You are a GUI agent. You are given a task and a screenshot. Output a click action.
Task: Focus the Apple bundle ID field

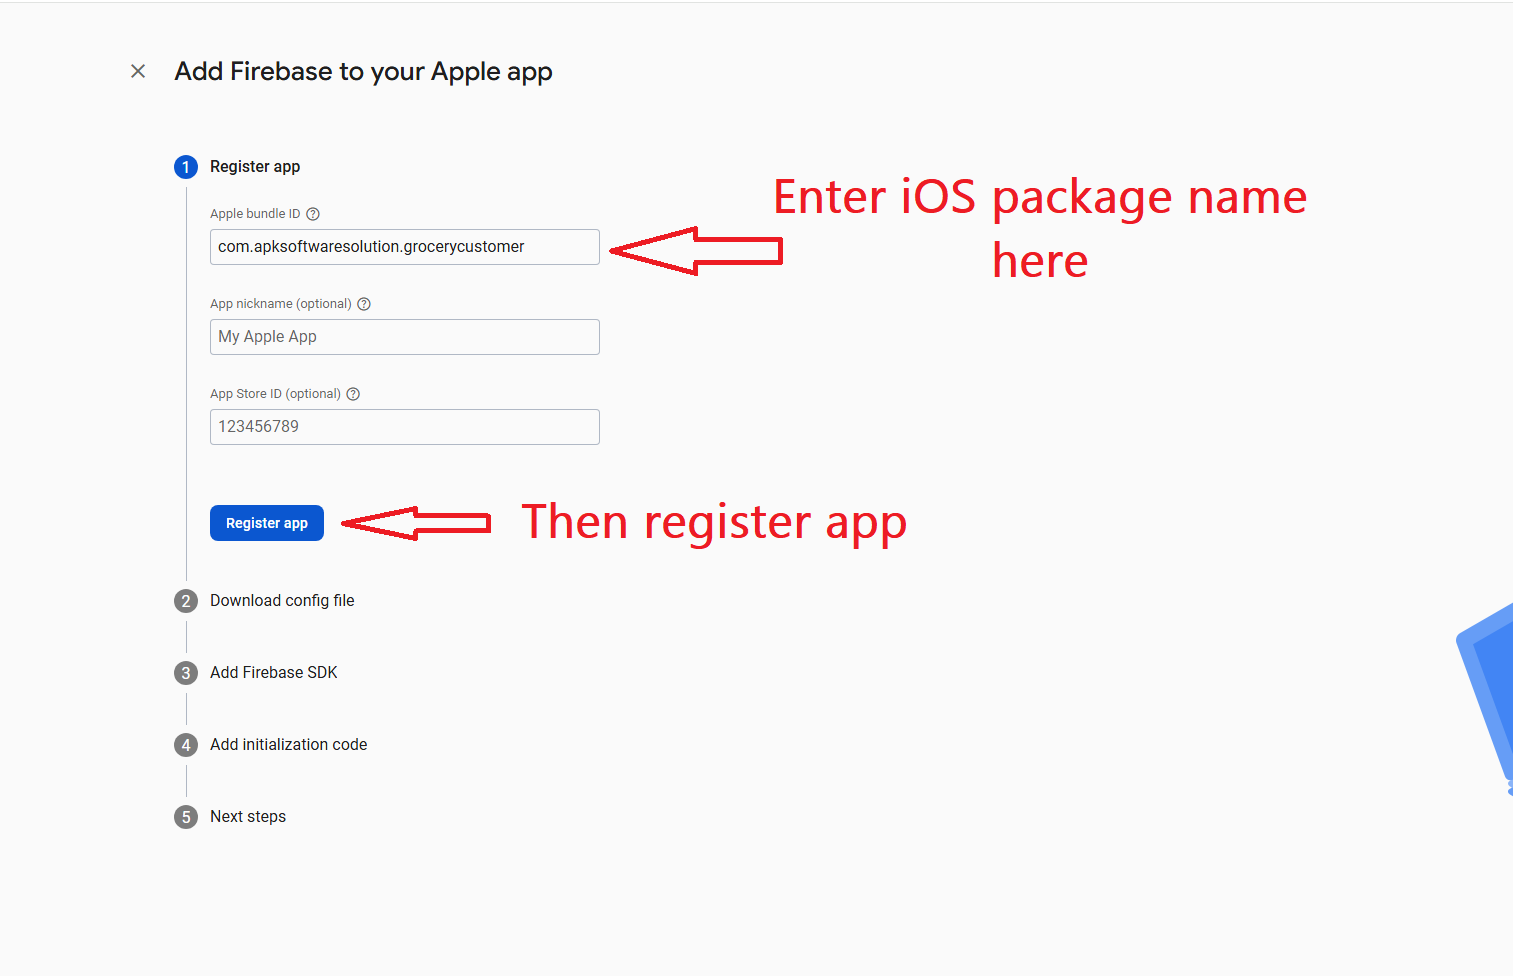[x=404, y=247]
